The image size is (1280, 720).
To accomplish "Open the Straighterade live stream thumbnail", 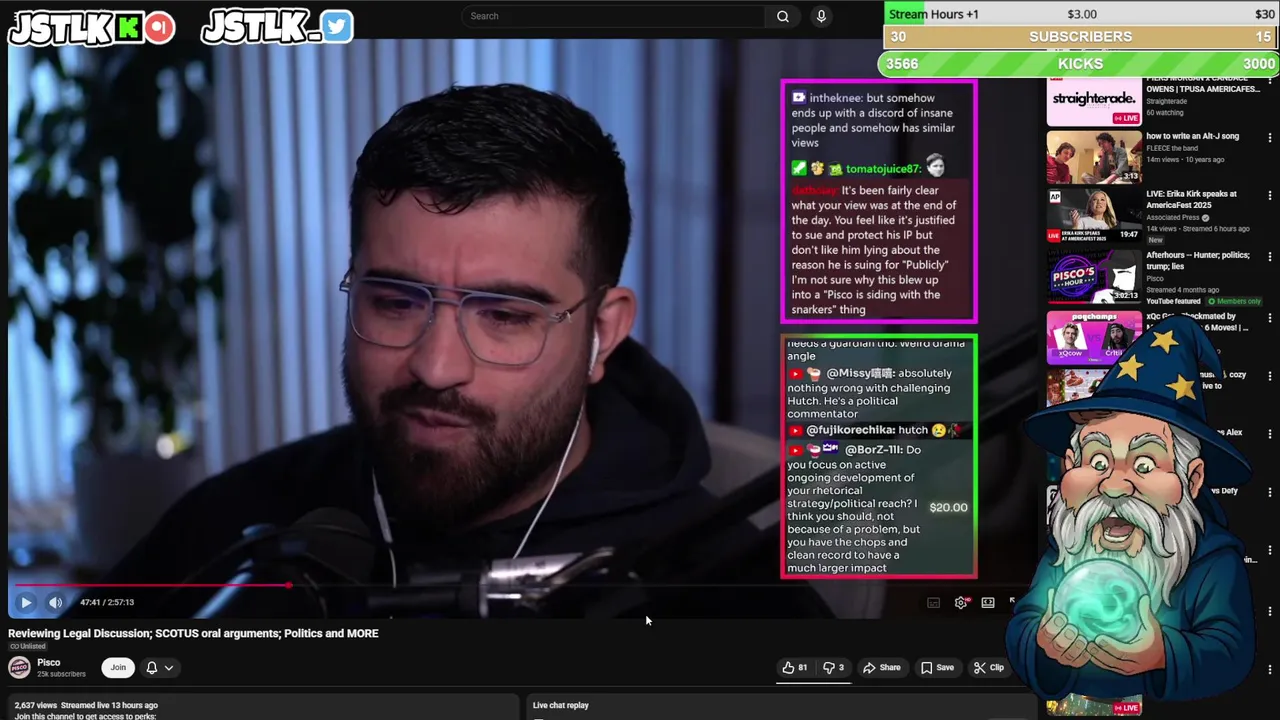I will coord(1094,101).
